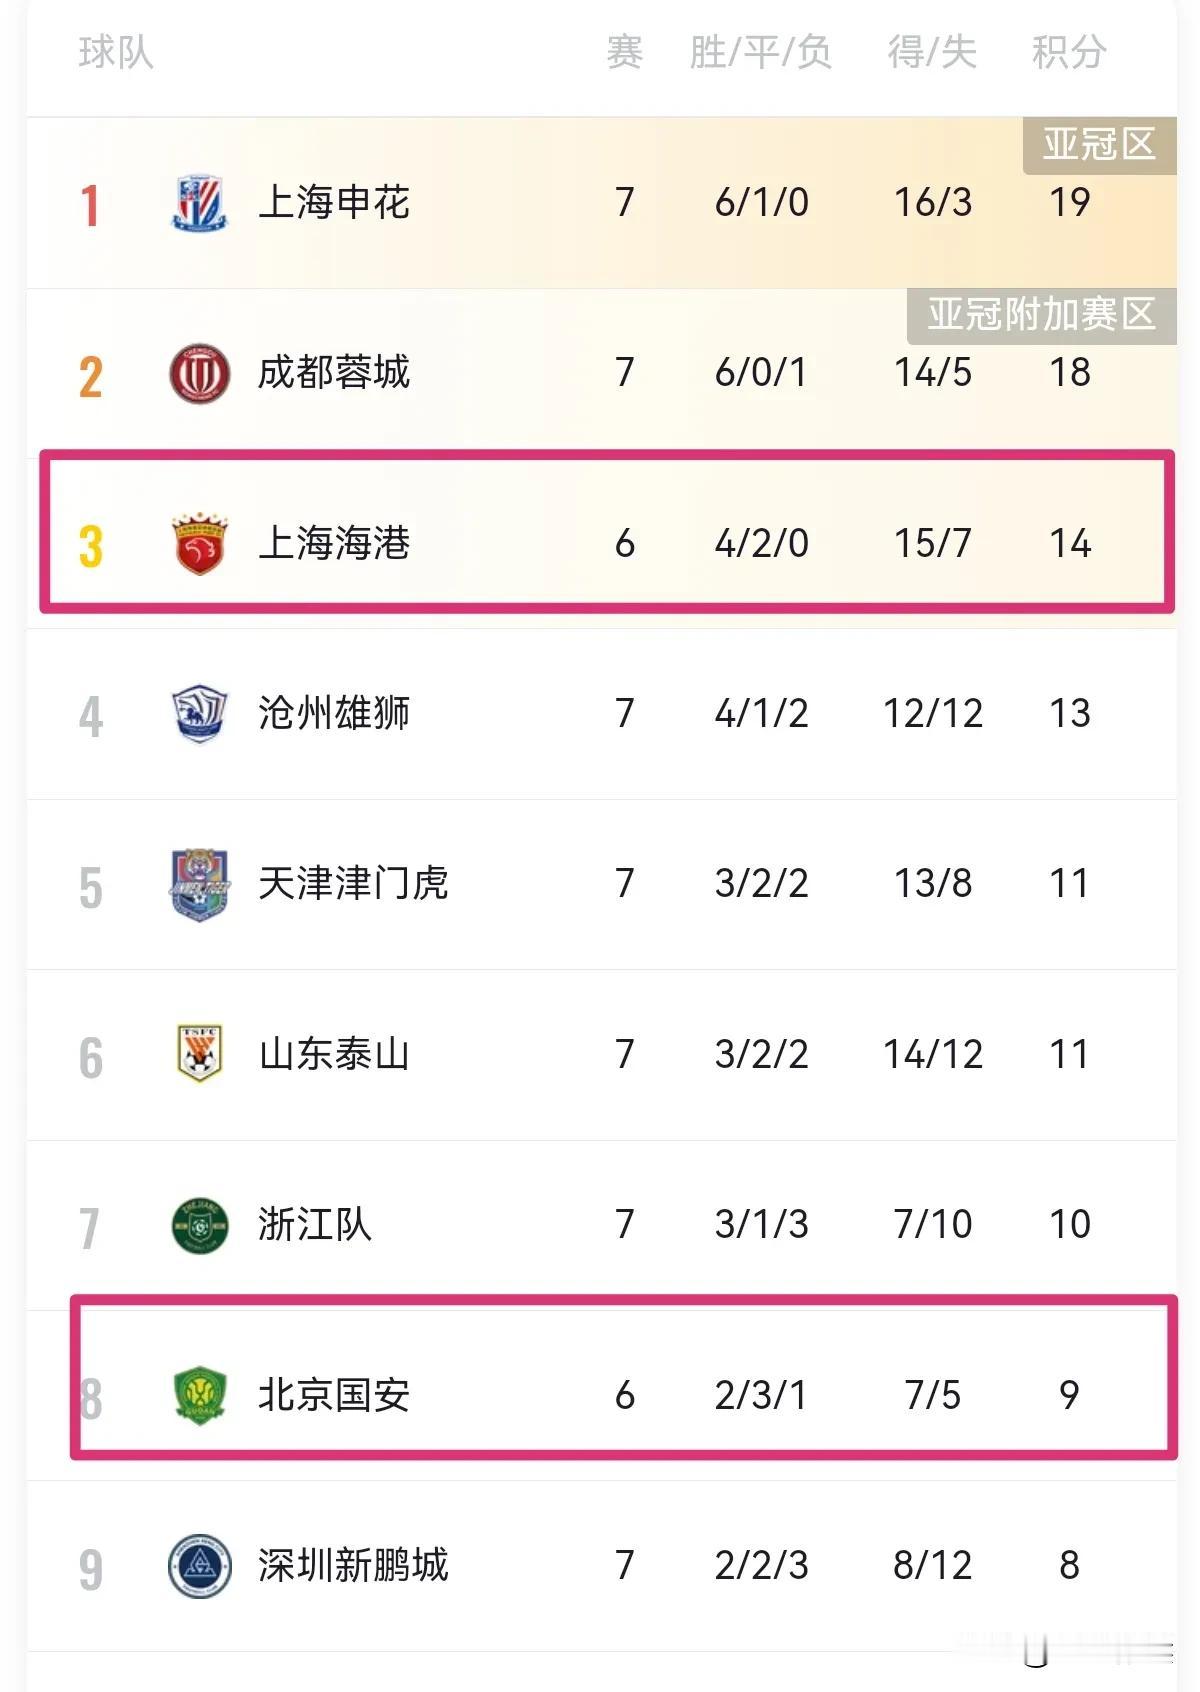The height and width of the screenshot is (1692, 1200).
Task: Click the 球队 column header
Action: tap(116, 52)
